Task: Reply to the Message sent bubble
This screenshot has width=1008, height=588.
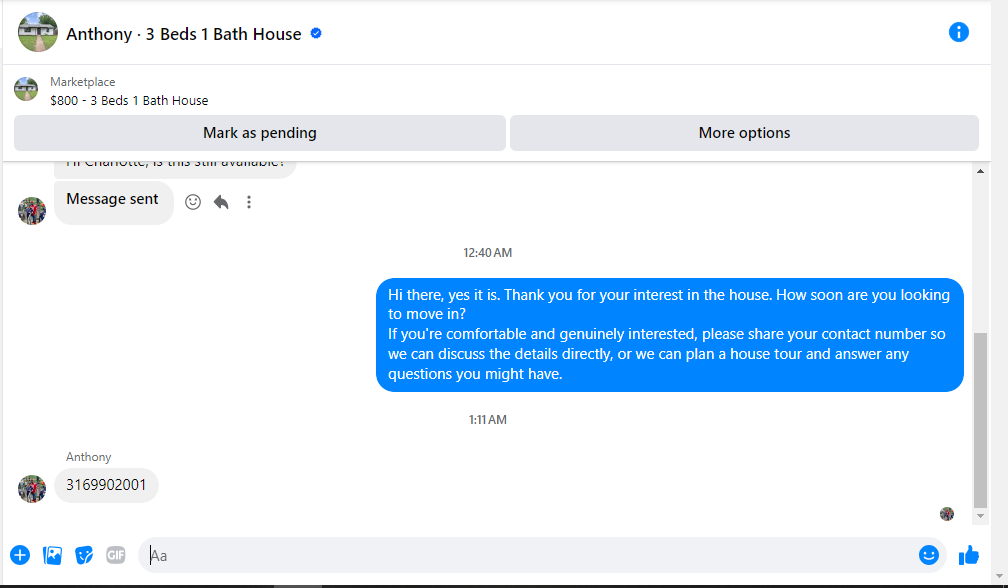Action: (221, 202)
